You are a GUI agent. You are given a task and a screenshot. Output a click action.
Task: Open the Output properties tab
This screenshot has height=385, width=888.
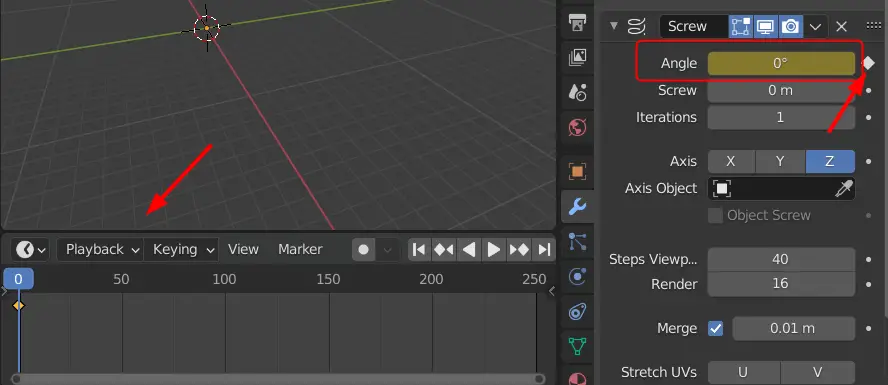click(577, 23)
